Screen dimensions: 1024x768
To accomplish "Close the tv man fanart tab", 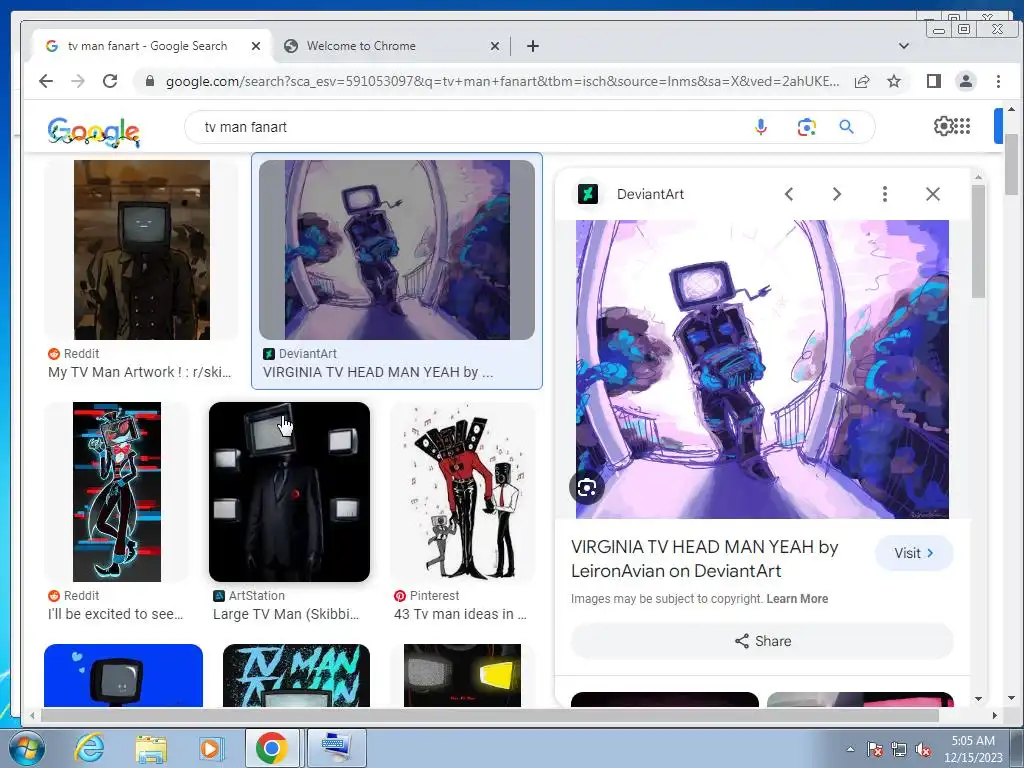I will [x=256, y=46].
